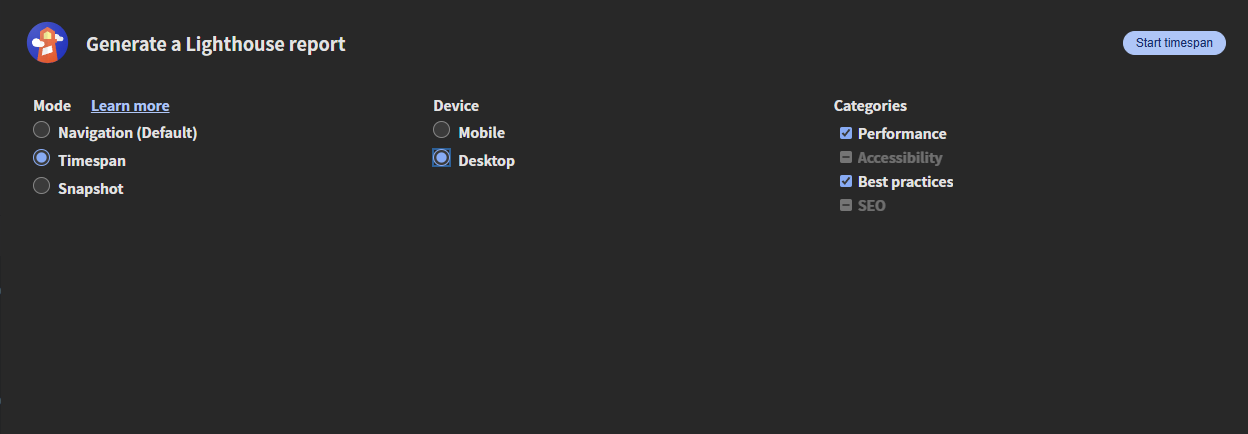
Task: Click the Categories section heading
Action: tap(871, 106)
